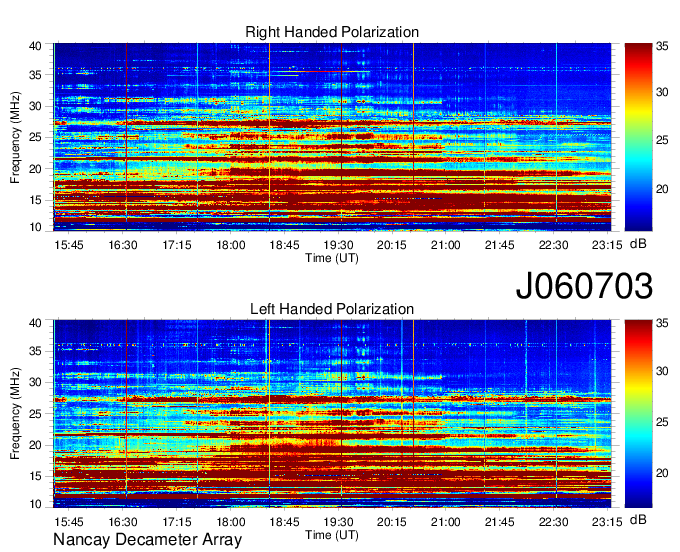
Task: Click the 25 label on top color bar
Action: 662,140
